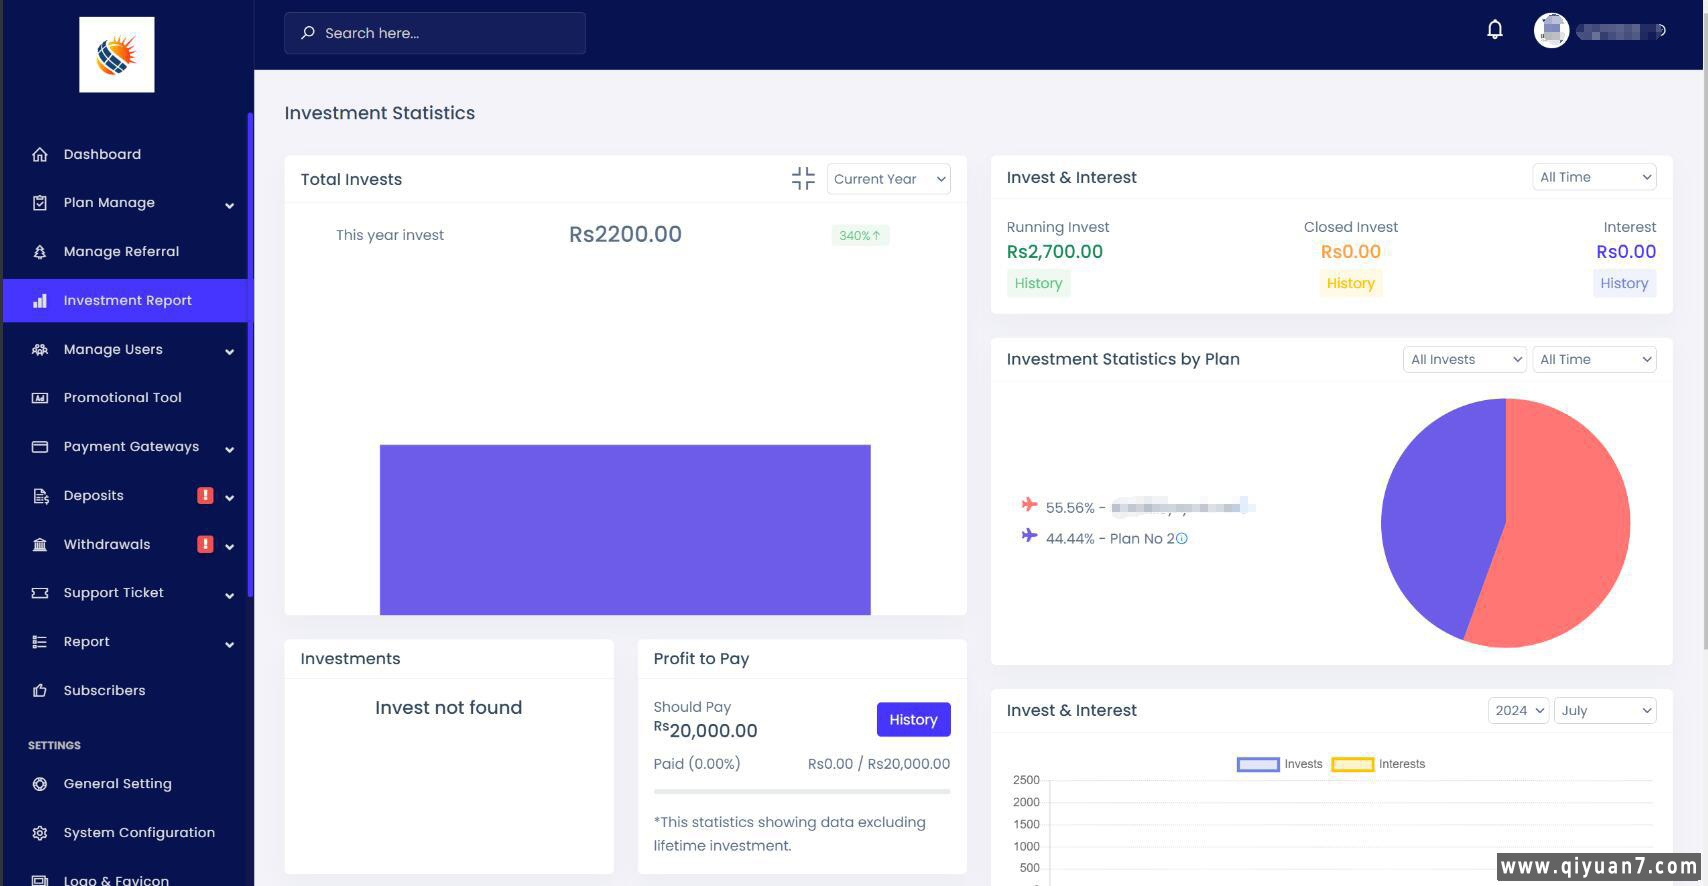Click History under Running Invest
Screen dimensions: 1708x886
(1038, 284)
